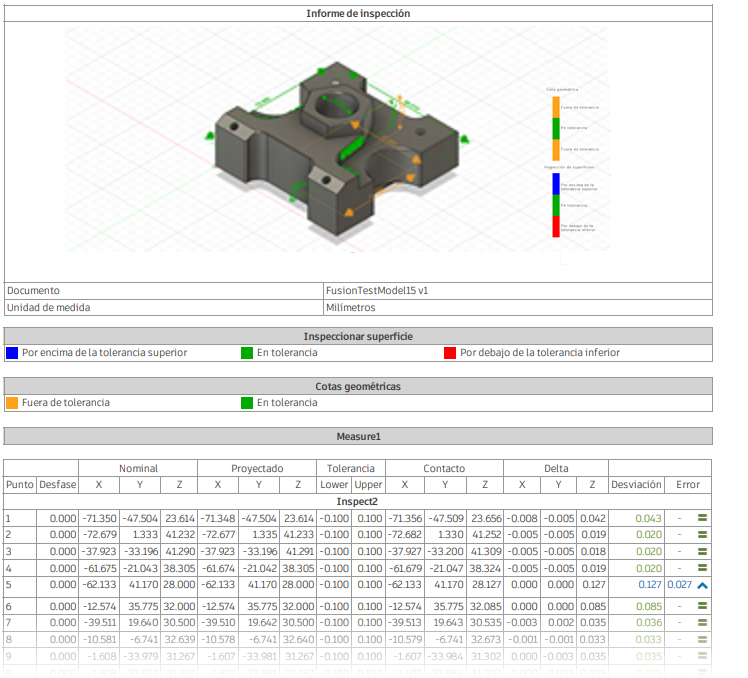This screenshot has height=678, width=748.
Task: Click the 'Upper' tolerance column header
Action: coord(368,484)
